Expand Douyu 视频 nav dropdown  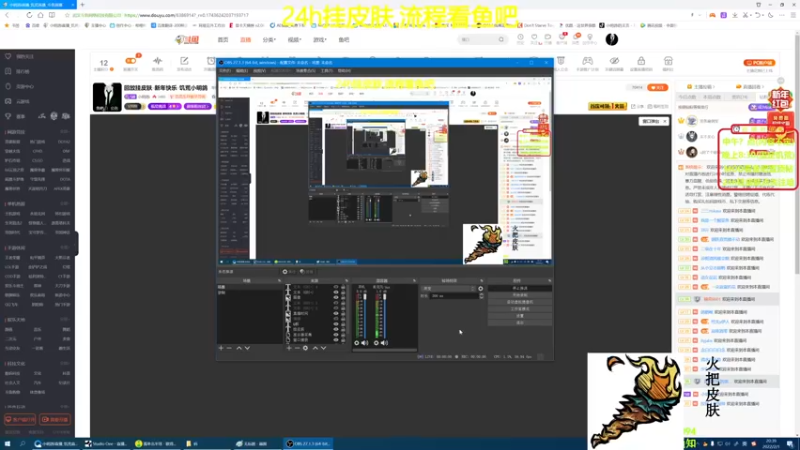294,40
